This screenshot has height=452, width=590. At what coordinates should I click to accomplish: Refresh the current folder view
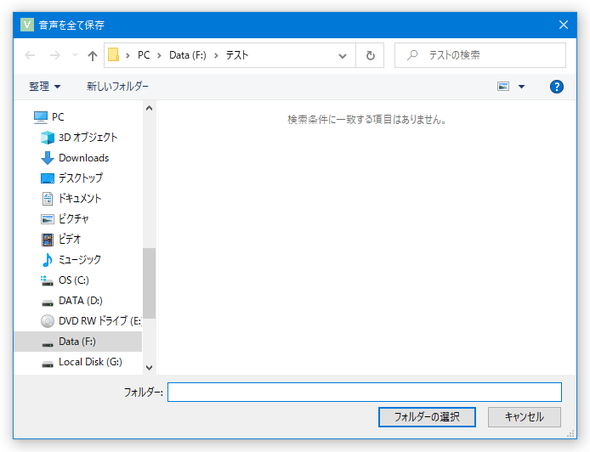click(x=370, y=56)
